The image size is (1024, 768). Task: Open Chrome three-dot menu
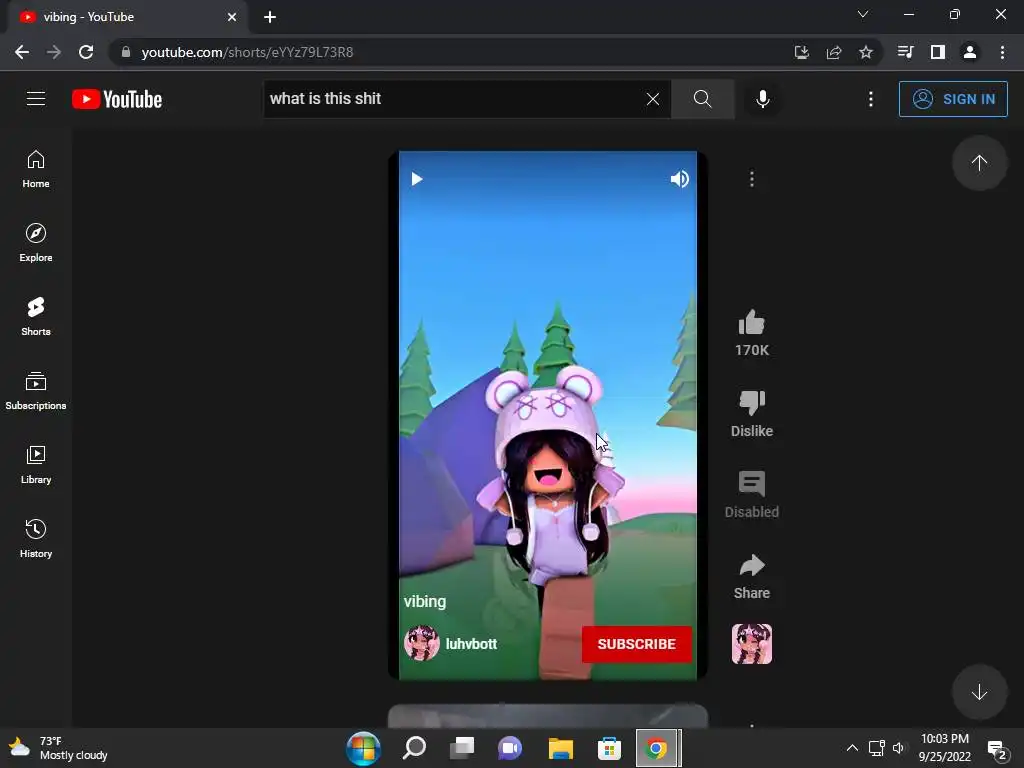click(1002, 52)
